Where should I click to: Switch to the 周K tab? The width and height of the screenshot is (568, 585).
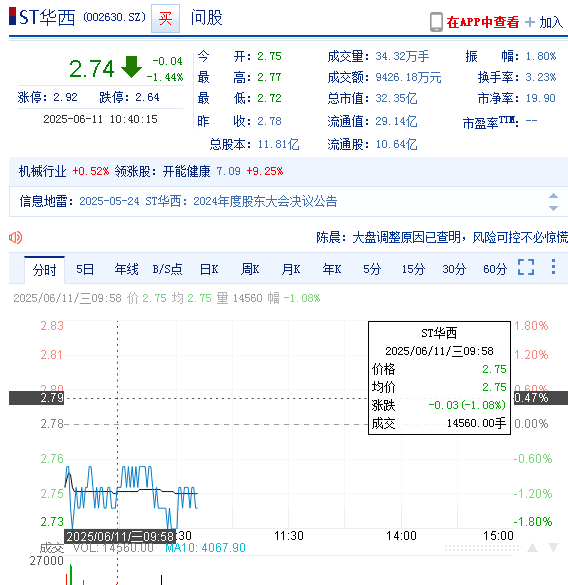pos(250,269)
